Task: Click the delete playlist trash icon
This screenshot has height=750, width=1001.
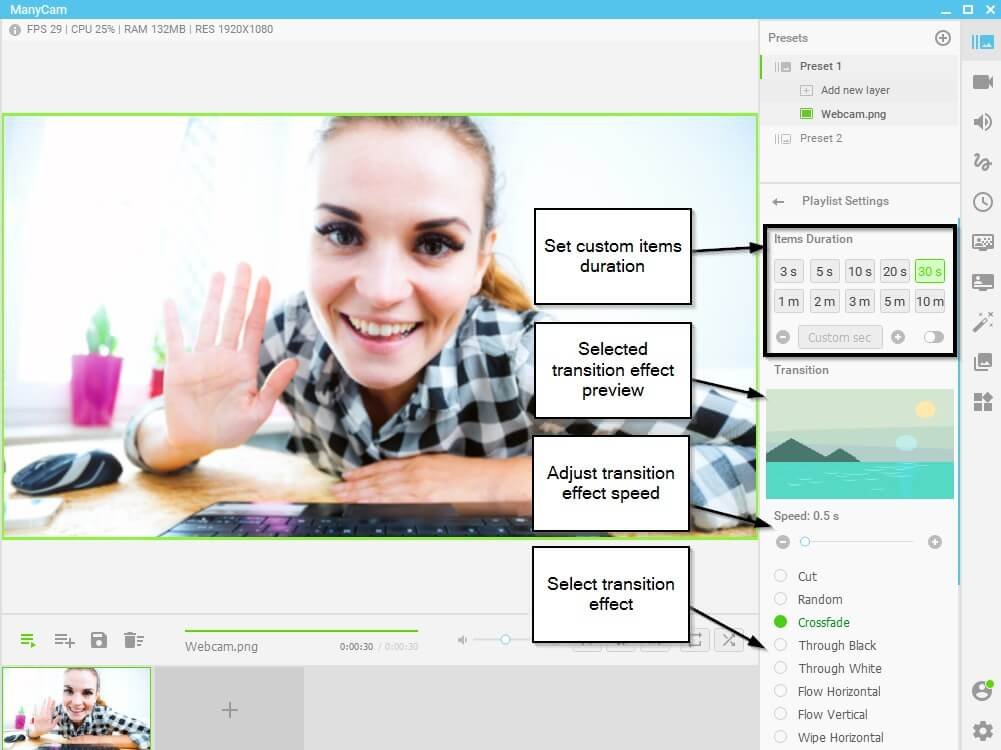Action: tap(133, 640)
